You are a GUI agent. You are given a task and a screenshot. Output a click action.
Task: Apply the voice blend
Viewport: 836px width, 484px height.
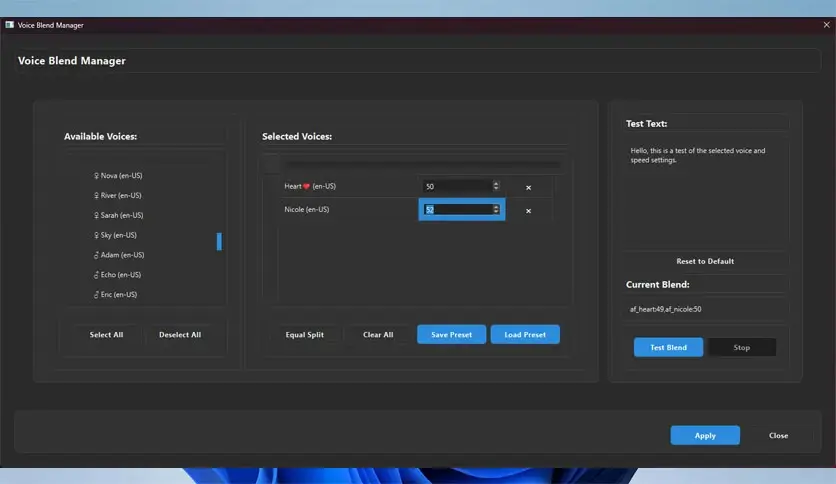pyautogui.click(x=705, y=435)
